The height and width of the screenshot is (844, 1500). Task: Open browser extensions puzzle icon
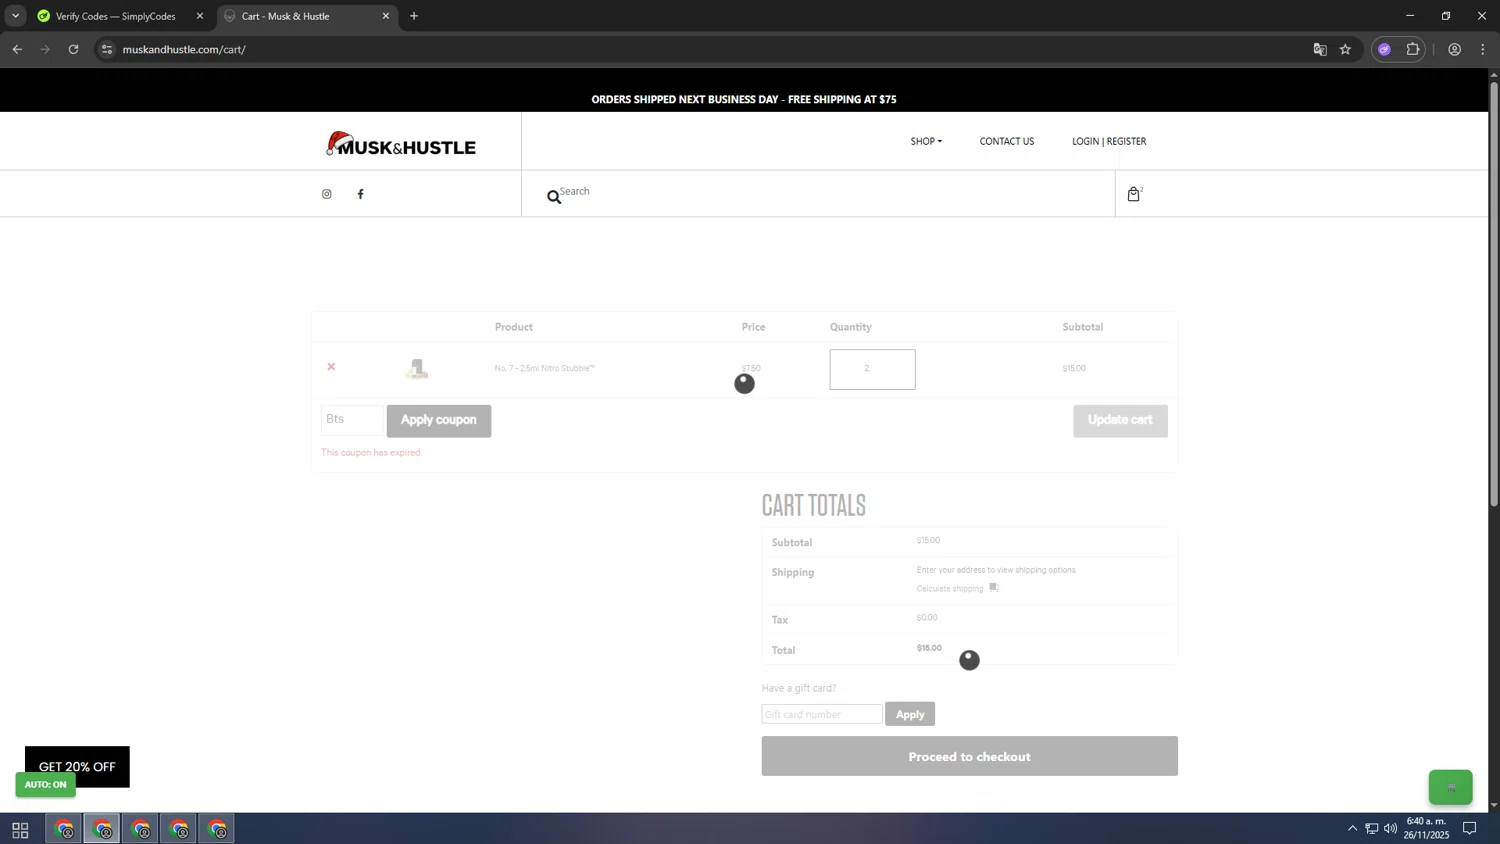click(x=1412, y=49)
